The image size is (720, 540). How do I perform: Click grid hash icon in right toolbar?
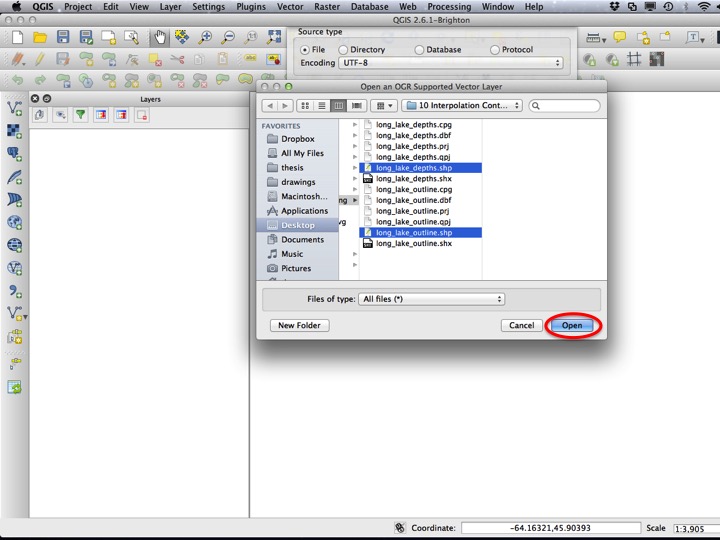pos(634,59)
